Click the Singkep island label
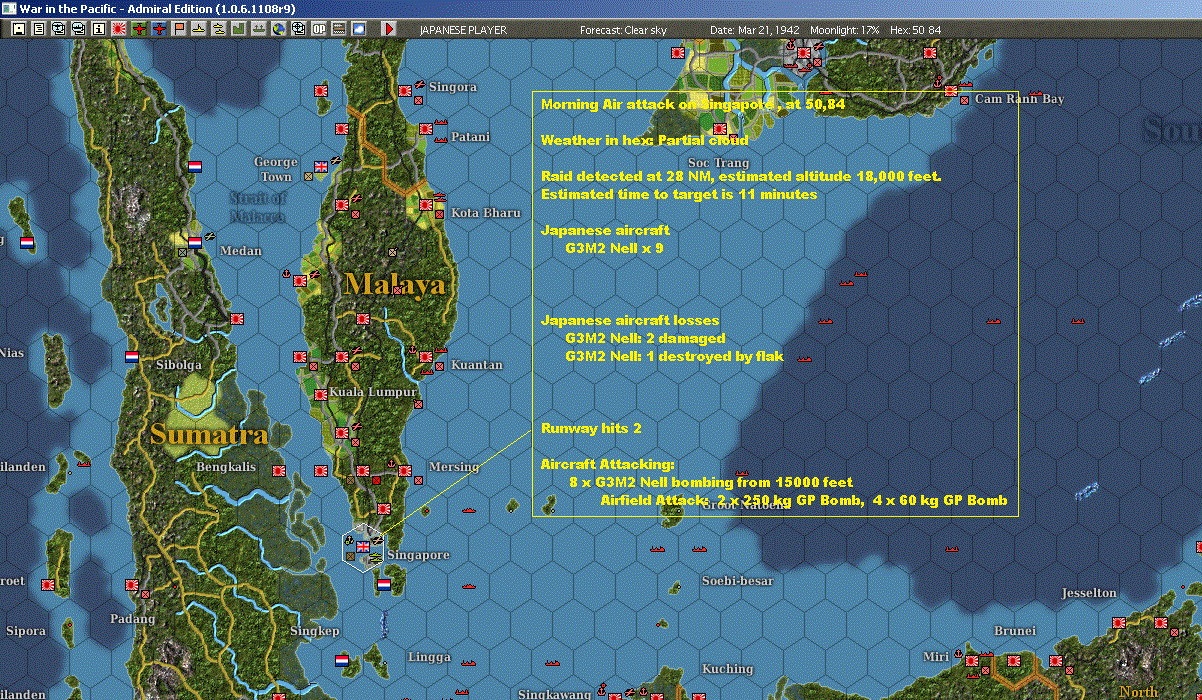1202x700 pixels. 314,631
